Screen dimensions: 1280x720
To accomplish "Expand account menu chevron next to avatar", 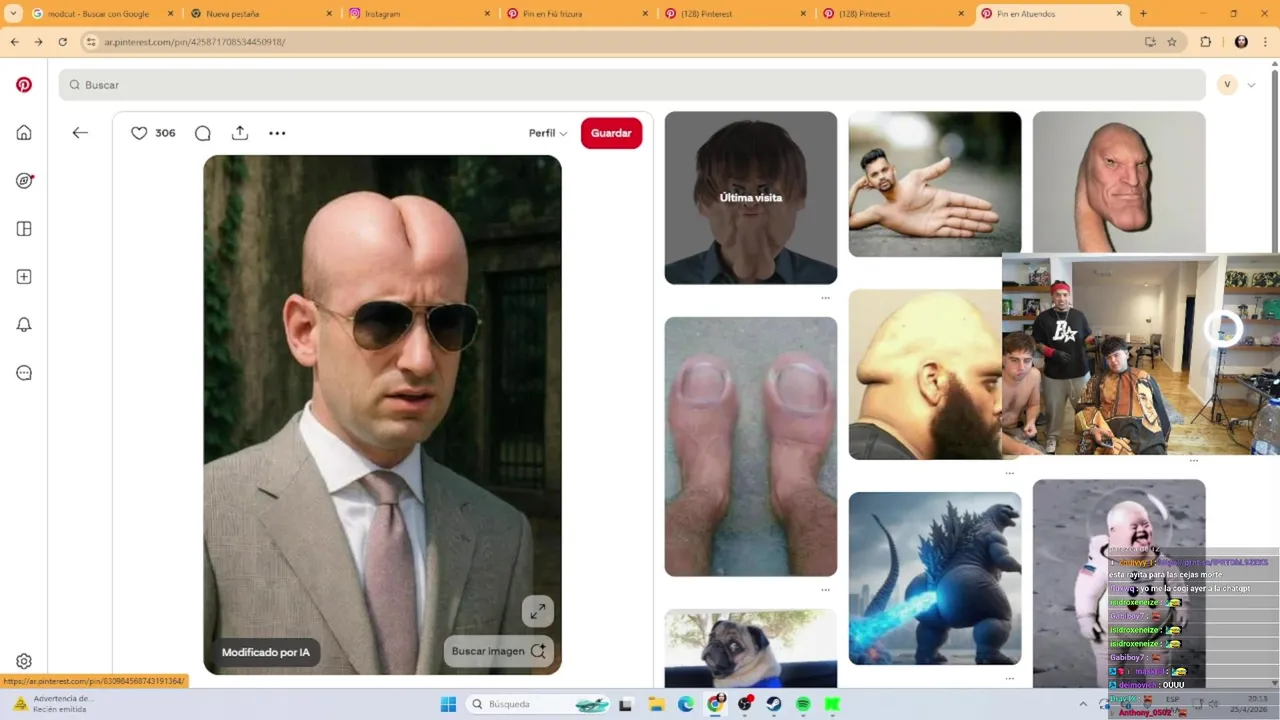I will pos(1251,85).
